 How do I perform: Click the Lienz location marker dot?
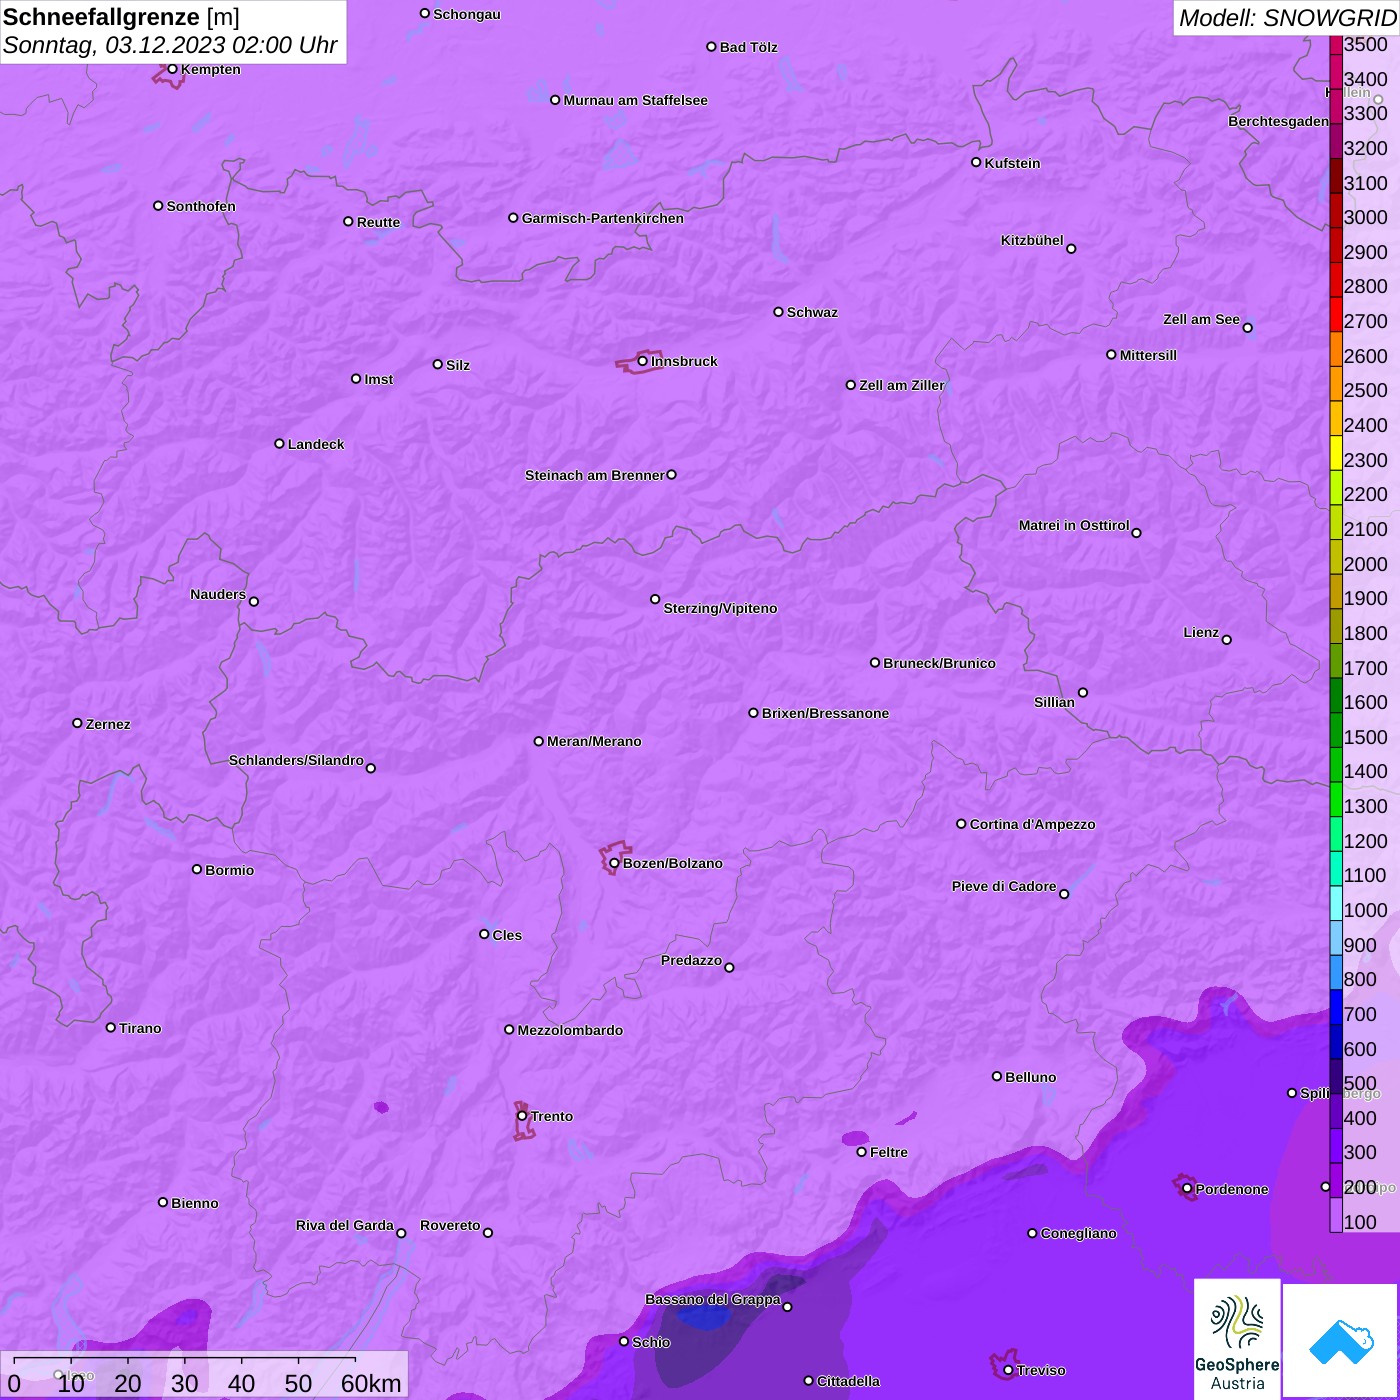pyautogui.click(x=1227, y=640)
